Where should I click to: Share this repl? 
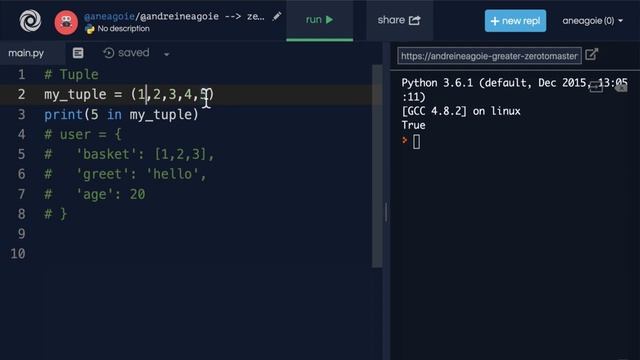point(399,20)
